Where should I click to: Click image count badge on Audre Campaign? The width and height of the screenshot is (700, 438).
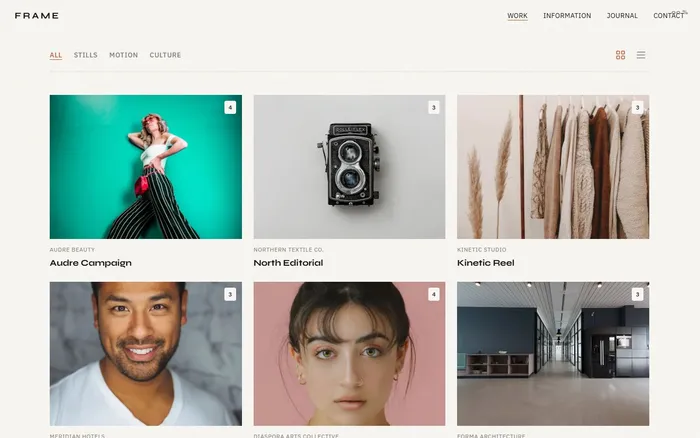coord(230,107)
